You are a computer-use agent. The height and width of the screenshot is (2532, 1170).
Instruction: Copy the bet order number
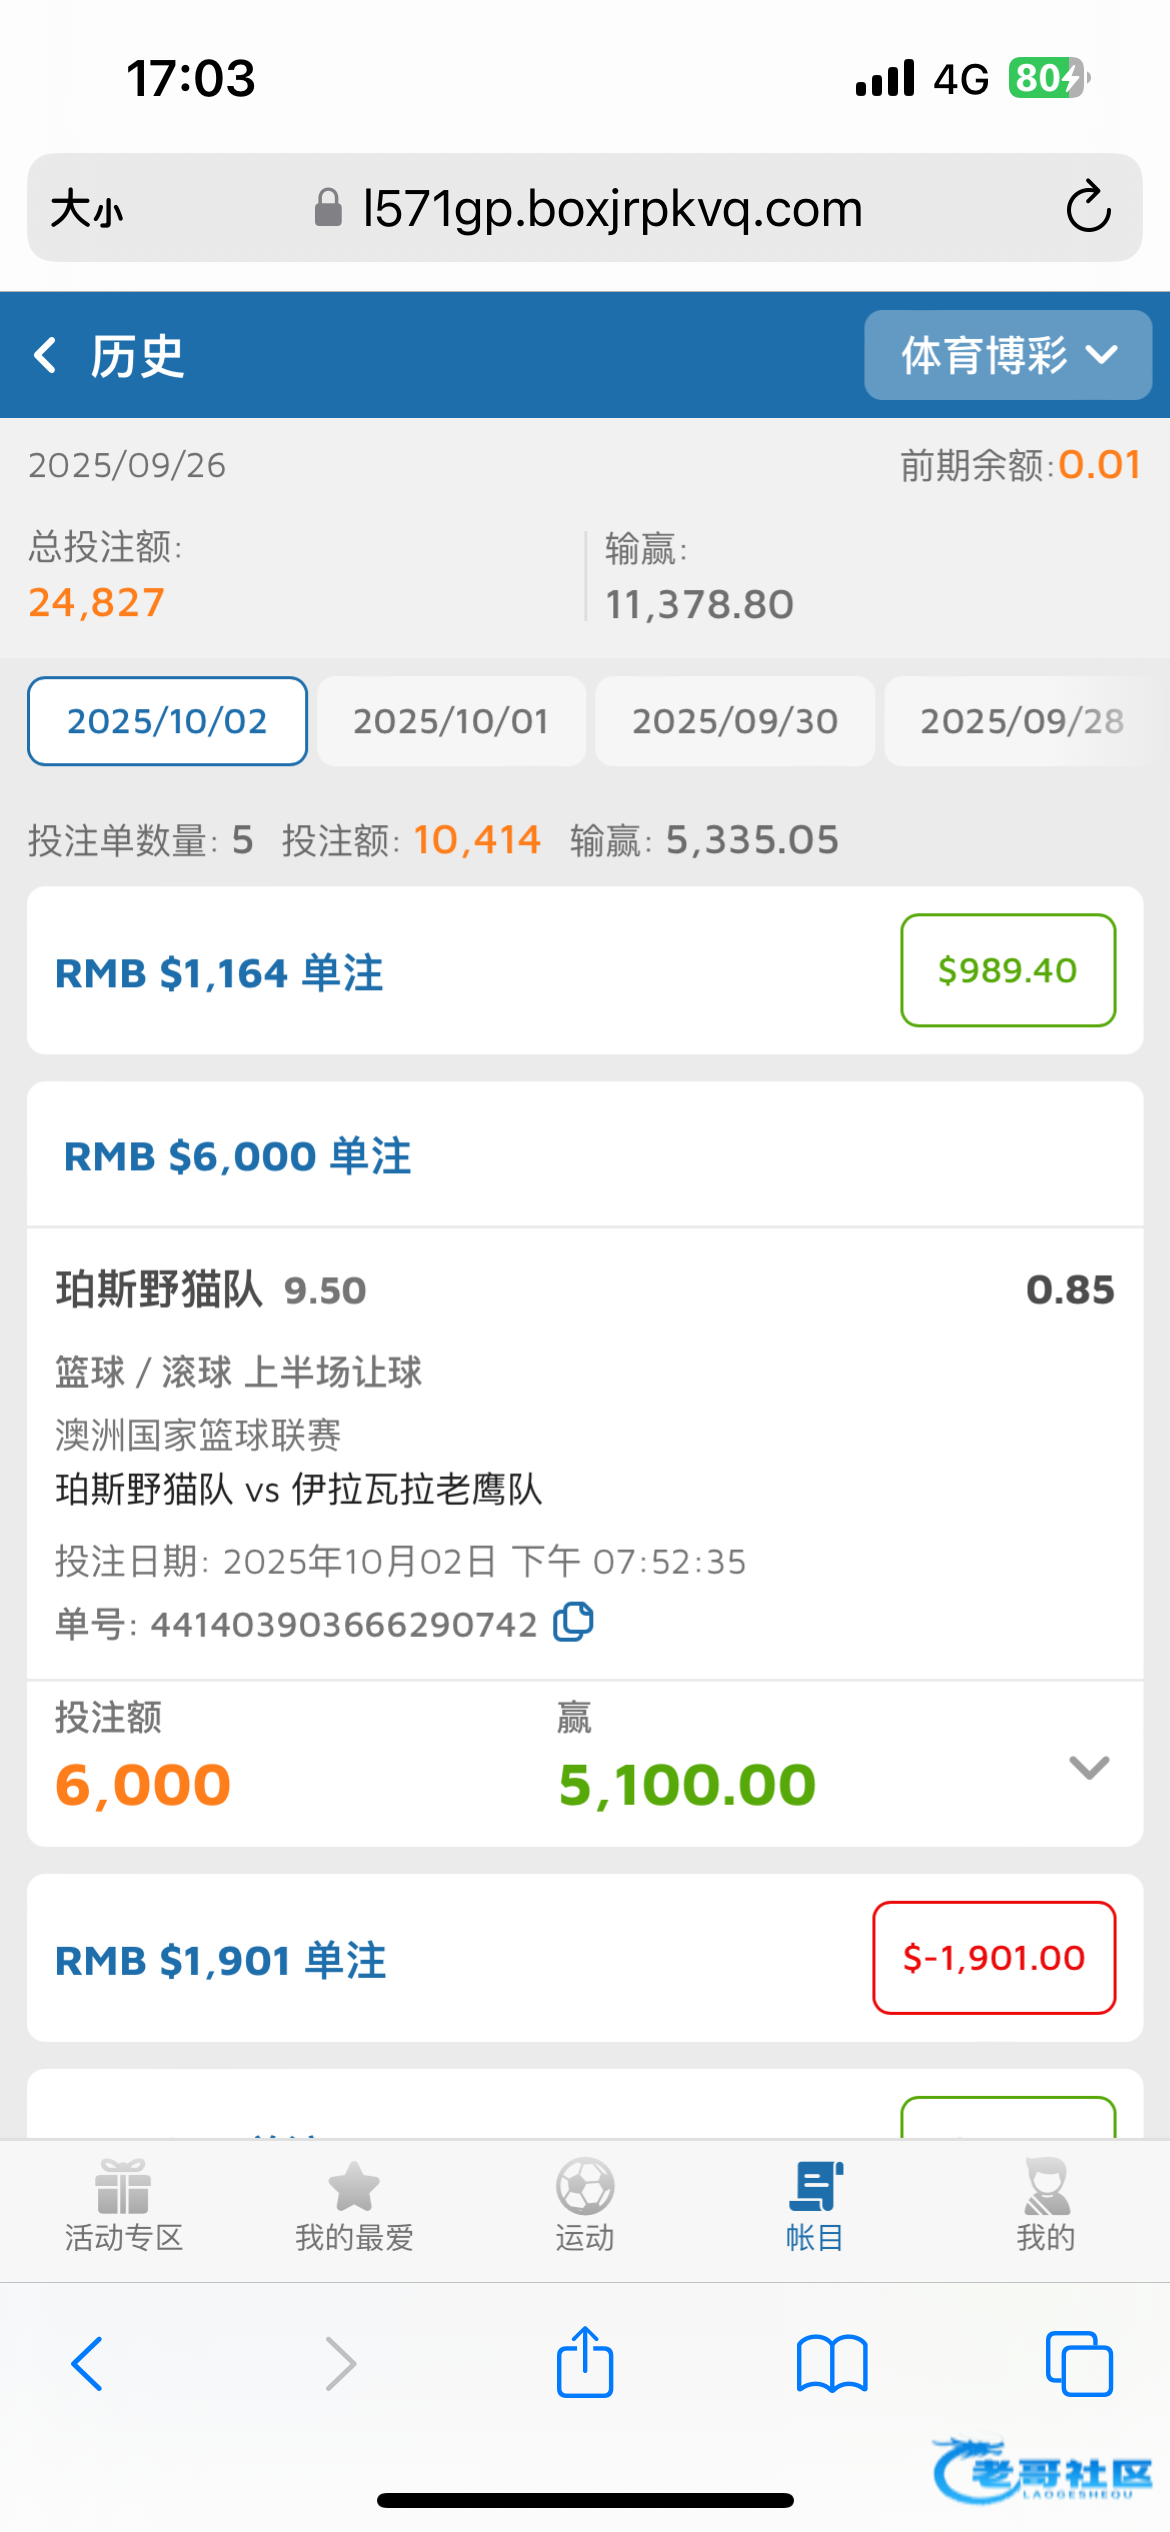coord(574,1622)
